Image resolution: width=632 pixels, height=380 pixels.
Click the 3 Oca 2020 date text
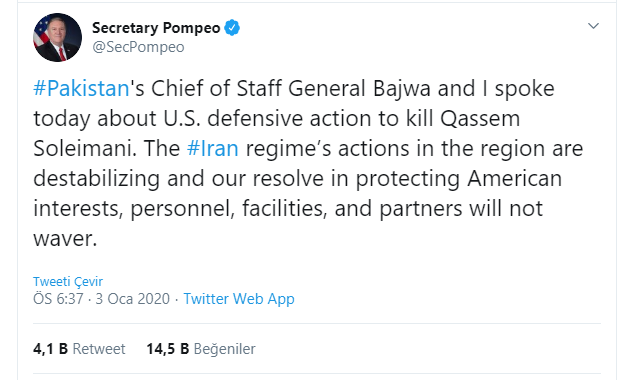(x=133, y=299)
